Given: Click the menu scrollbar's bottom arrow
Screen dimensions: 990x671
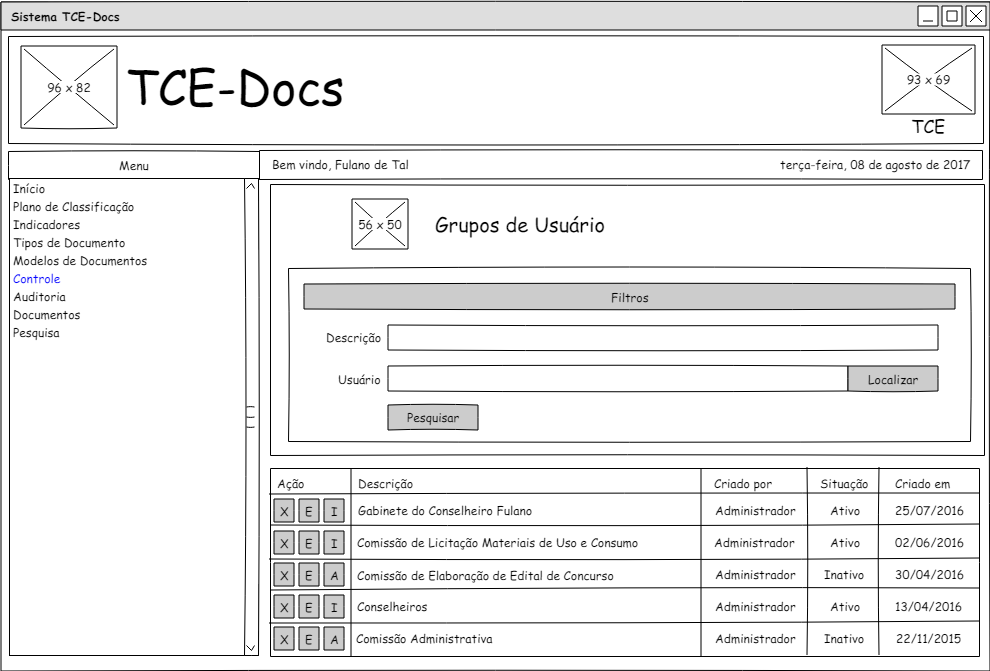Looking at the screenshot, I should click(251, 648).
